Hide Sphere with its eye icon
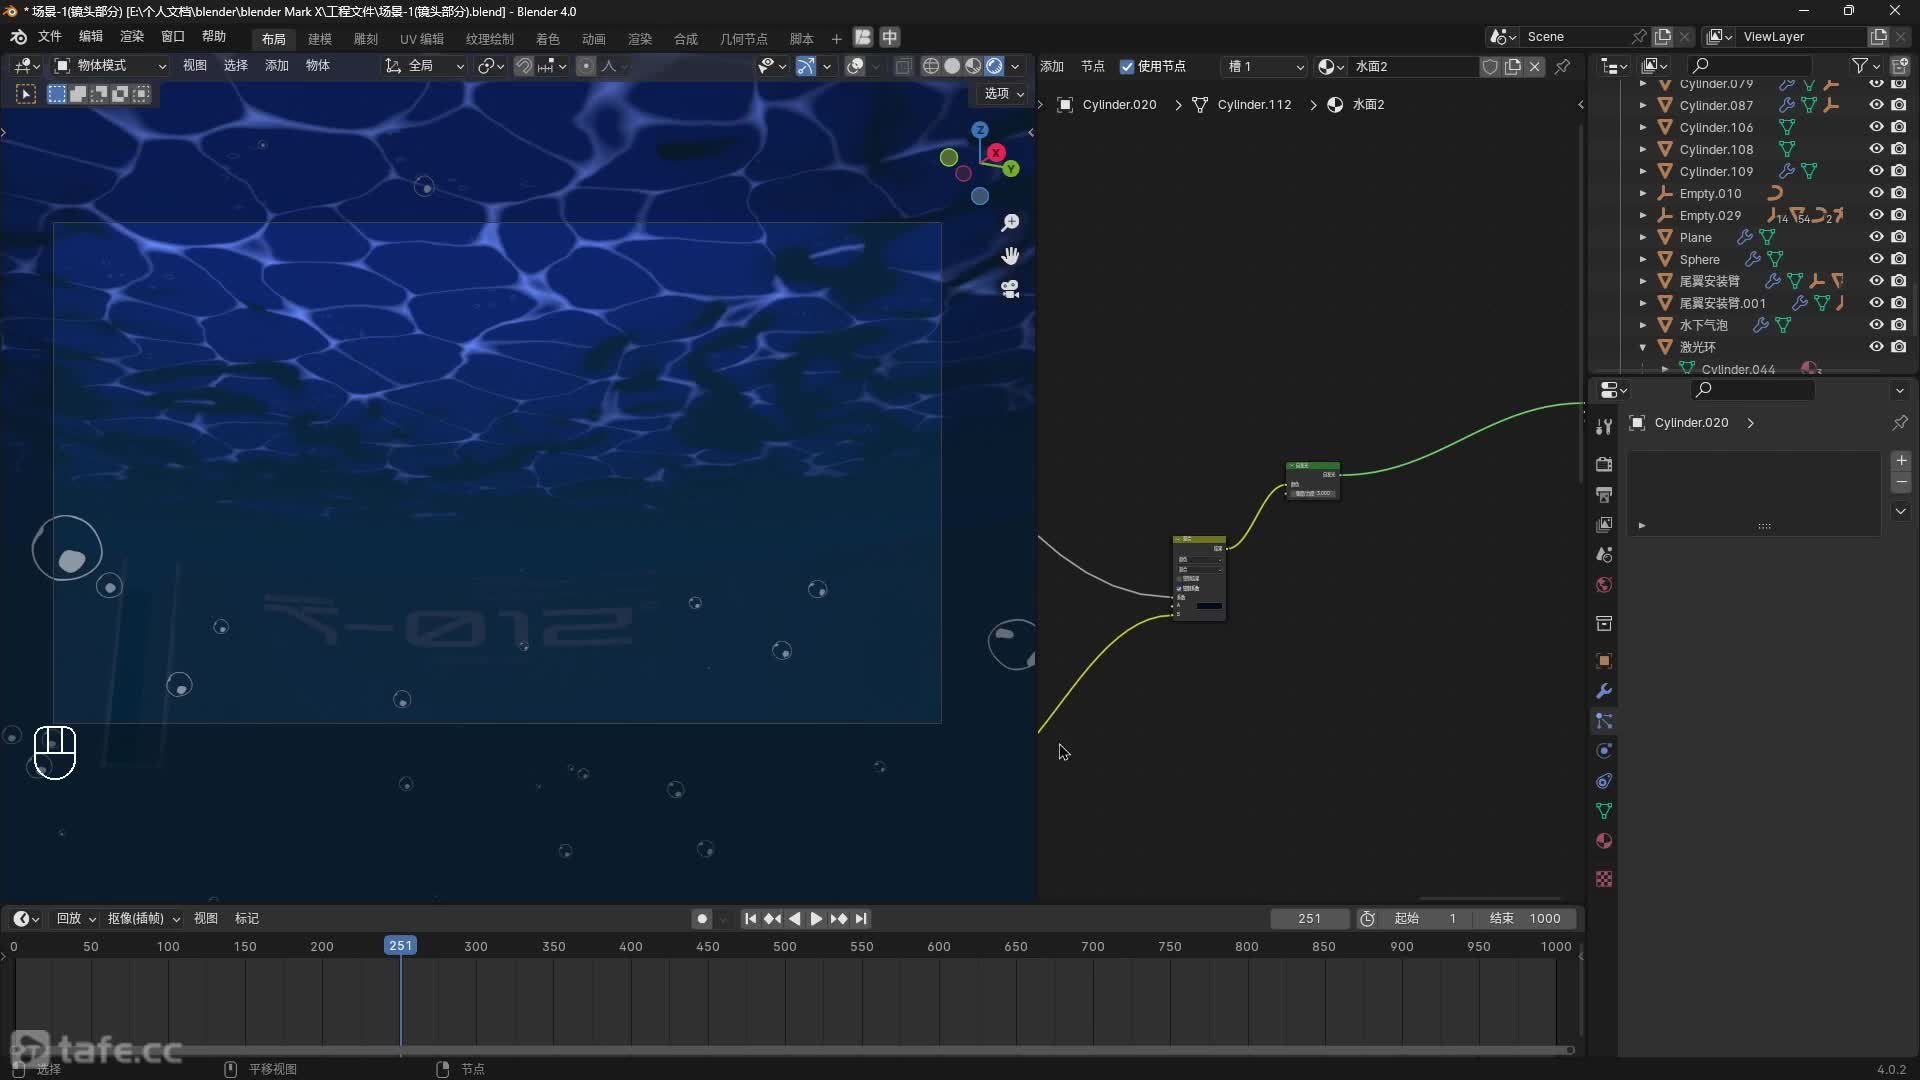1920x1080 pixels. pos(1876,259)
